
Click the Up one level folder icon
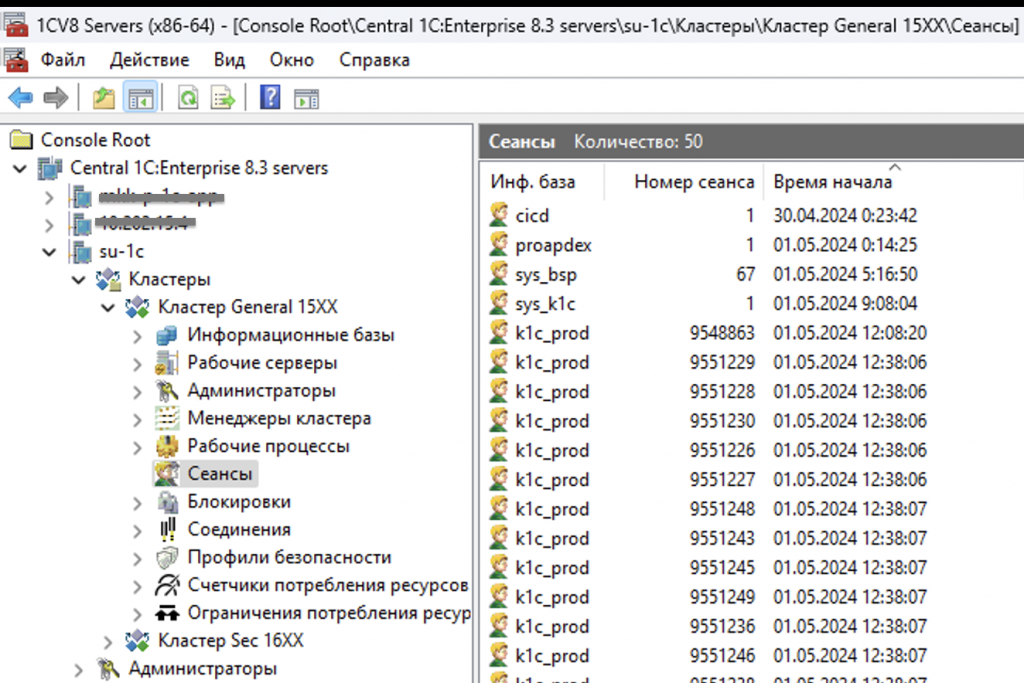point(104,99)
